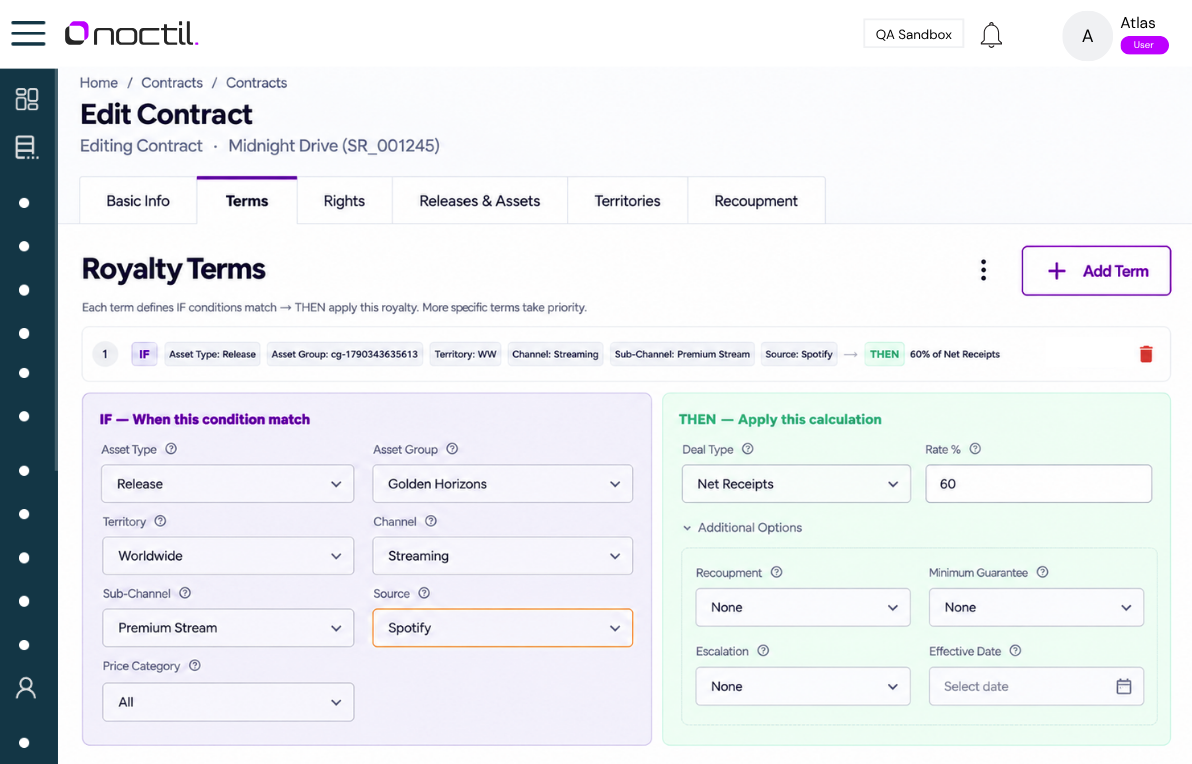
Task: Show help for Price Category
Action: tap(195, 666)
